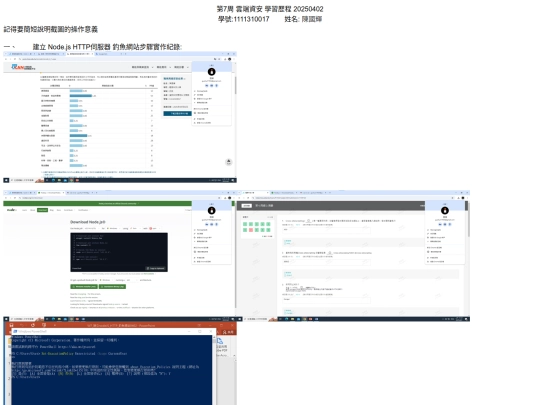Click Copy to clipboard button in code block
The width and height of the screenshot is (540, 405).
click(156, 268)
